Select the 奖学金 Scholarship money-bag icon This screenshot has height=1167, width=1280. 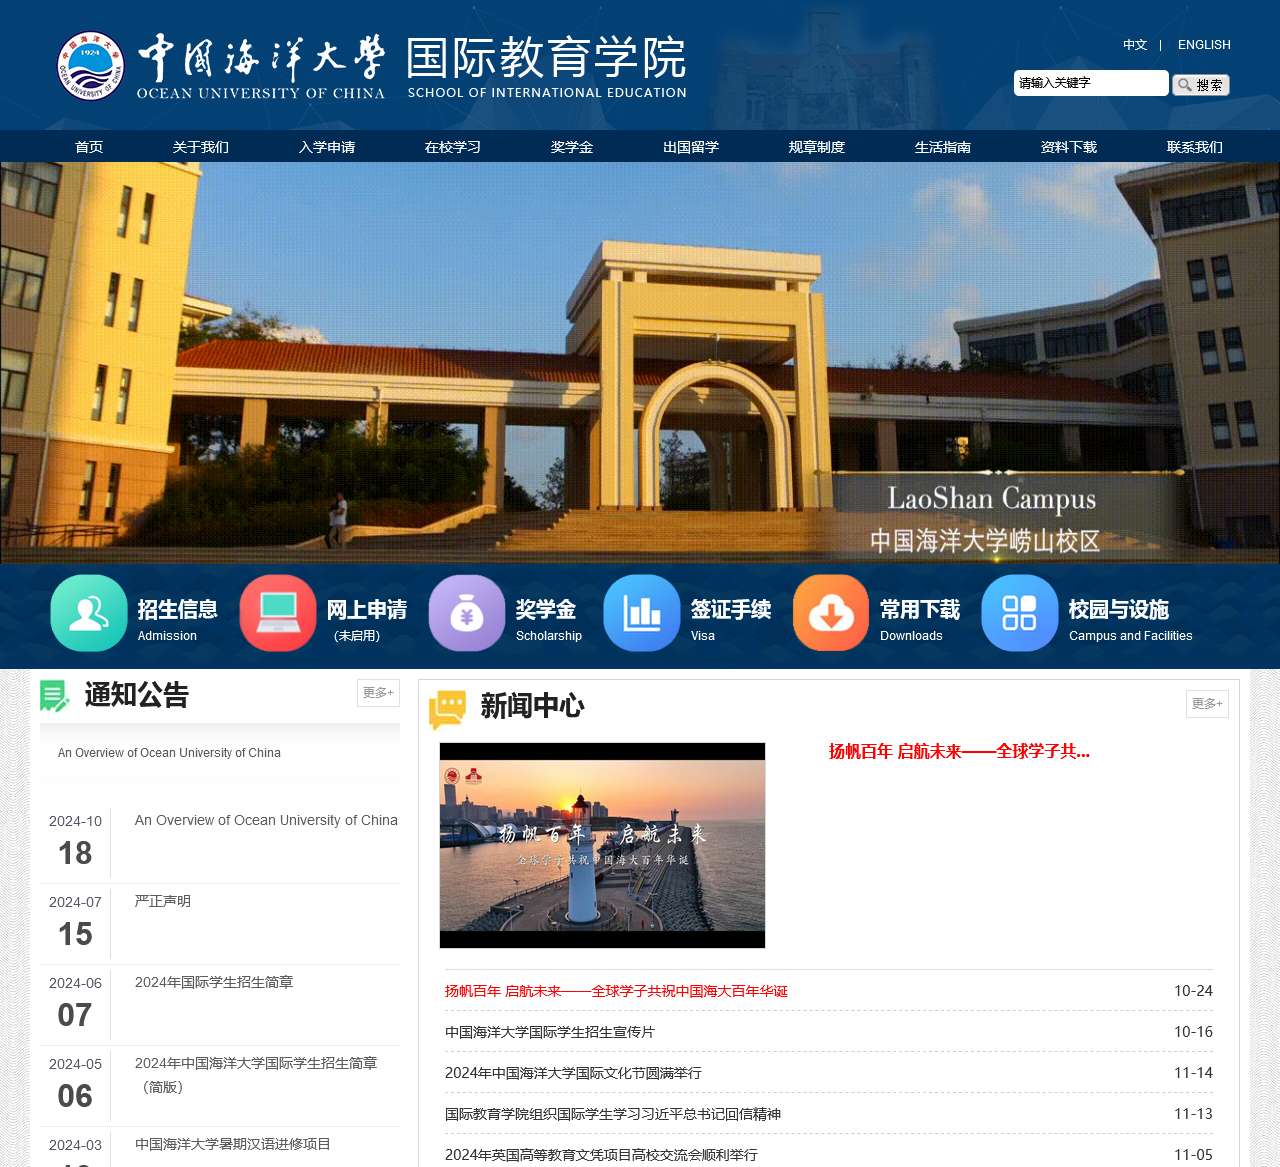click(467, 613)
